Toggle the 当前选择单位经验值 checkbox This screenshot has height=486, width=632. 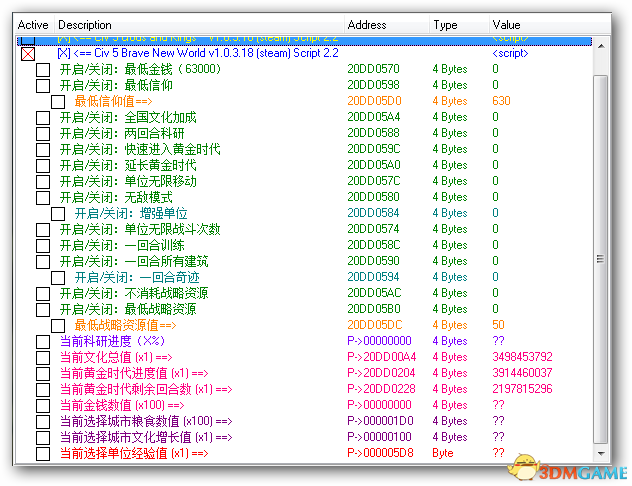pyautogui.click(x=43, y=454)
